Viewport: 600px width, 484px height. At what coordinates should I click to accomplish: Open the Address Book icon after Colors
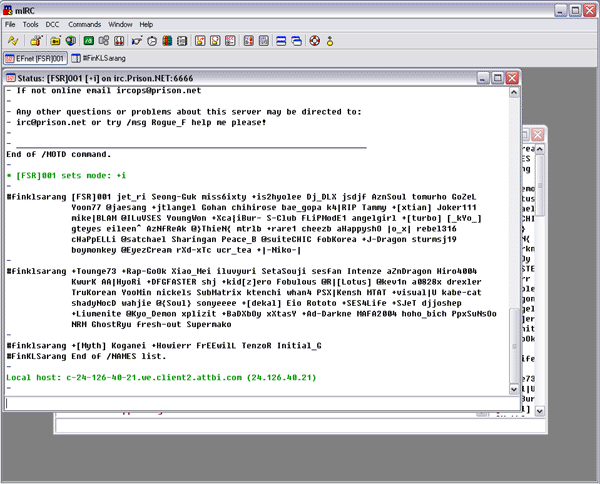182,41
